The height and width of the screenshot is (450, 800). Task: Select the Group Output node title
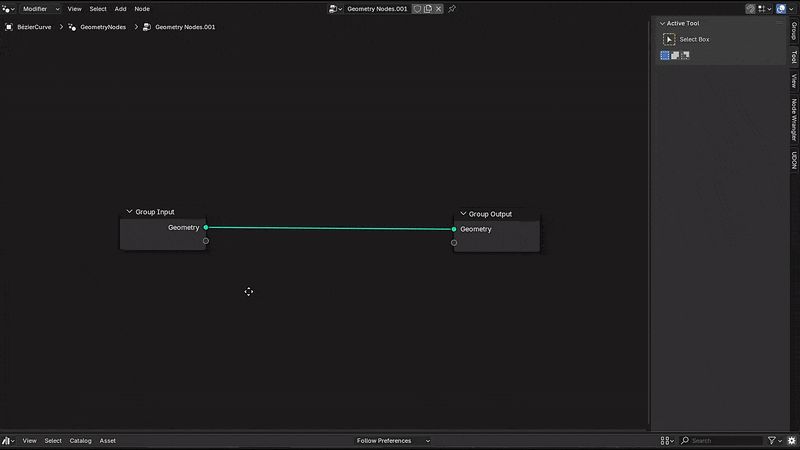pyautogui.click(x=490, y=214)
